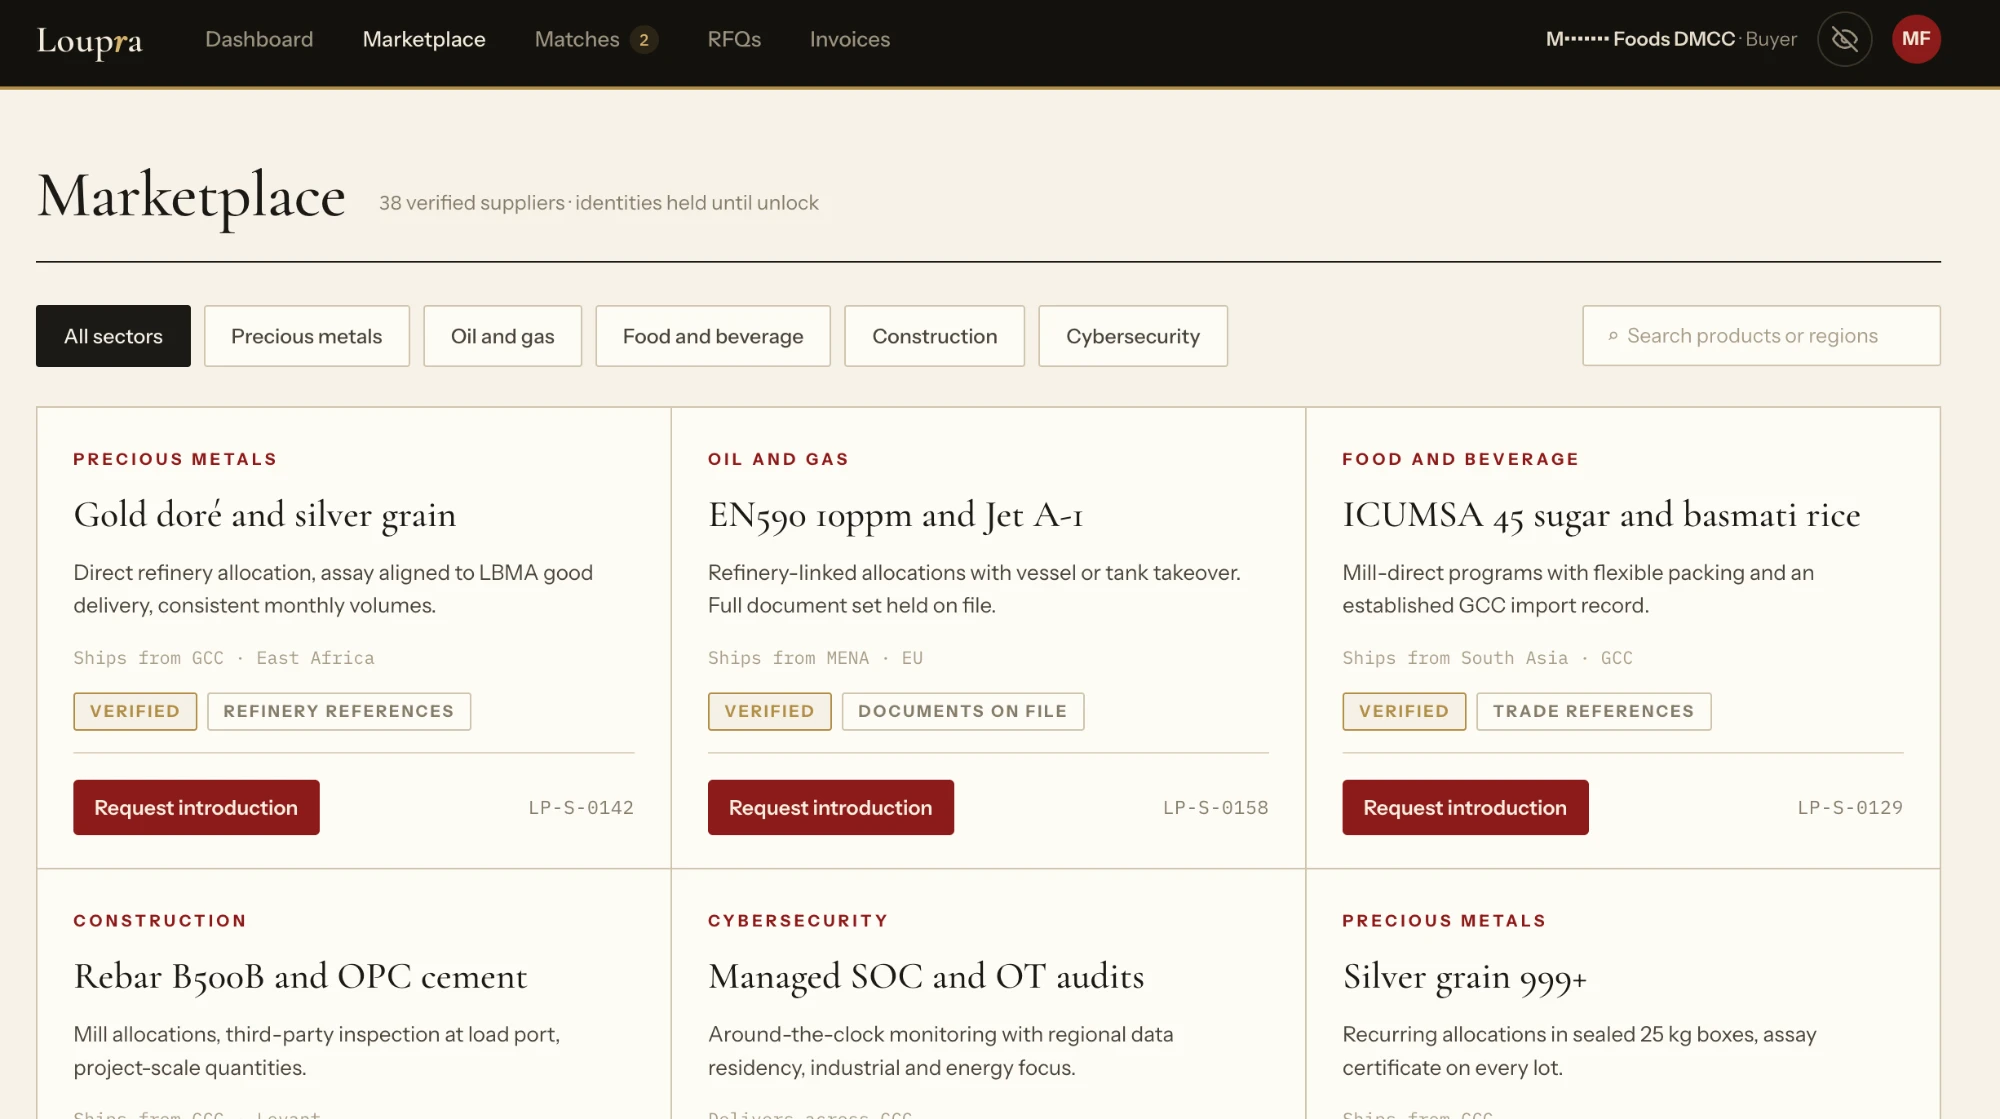Filter by Food and beverage sector
Image resolution: width=2000 pixels, height=1119 pixels.
click(x=713, y=336)
